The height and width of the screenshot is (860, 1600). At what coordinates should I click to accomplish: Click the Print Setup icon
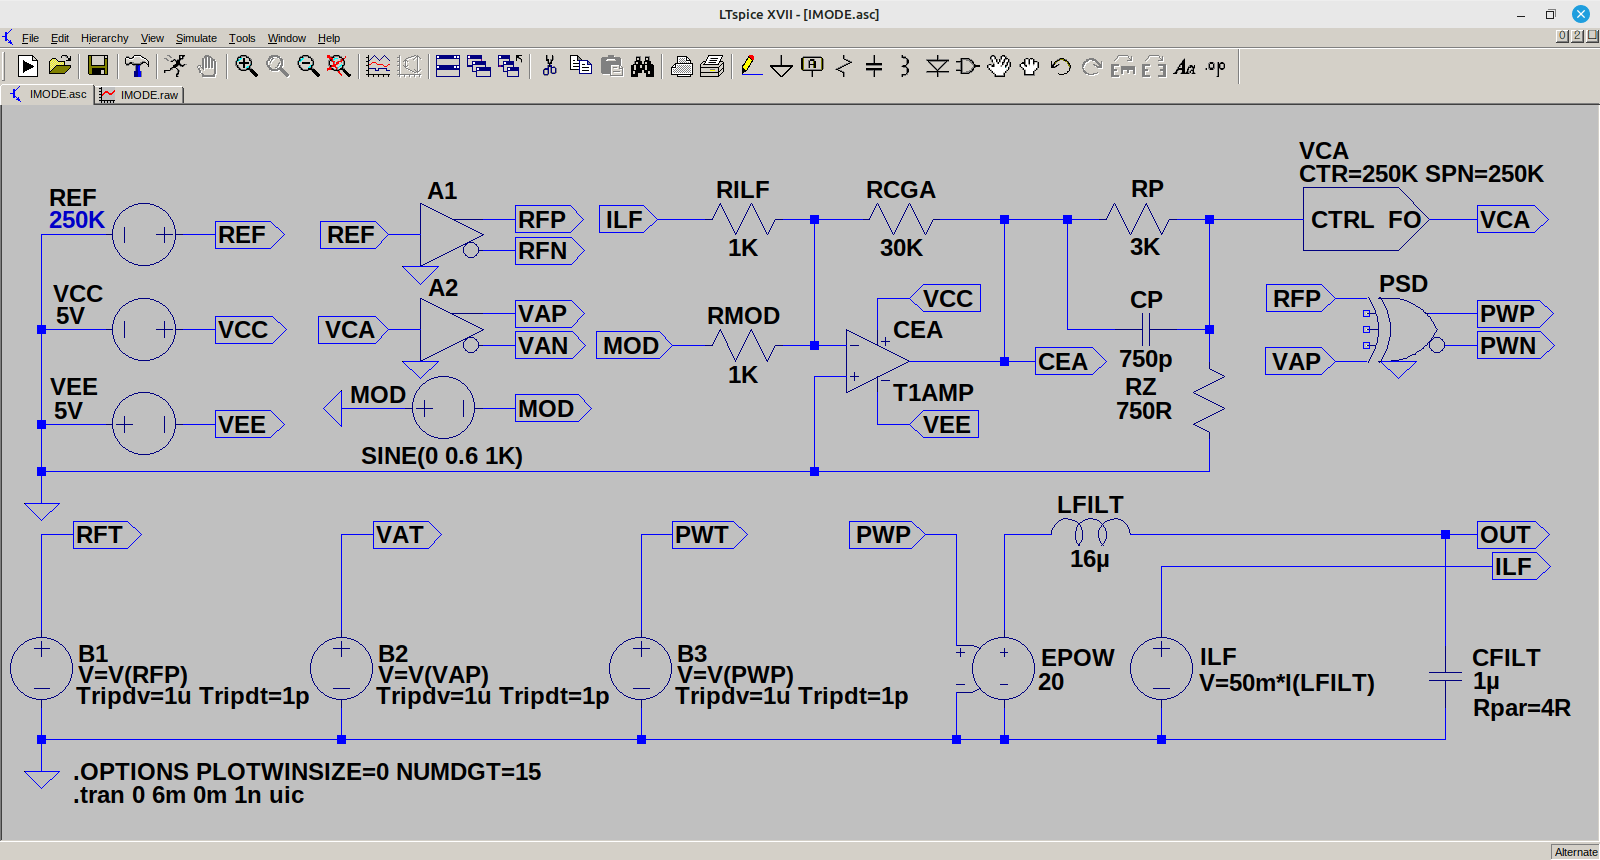click(x=682, y=66)
